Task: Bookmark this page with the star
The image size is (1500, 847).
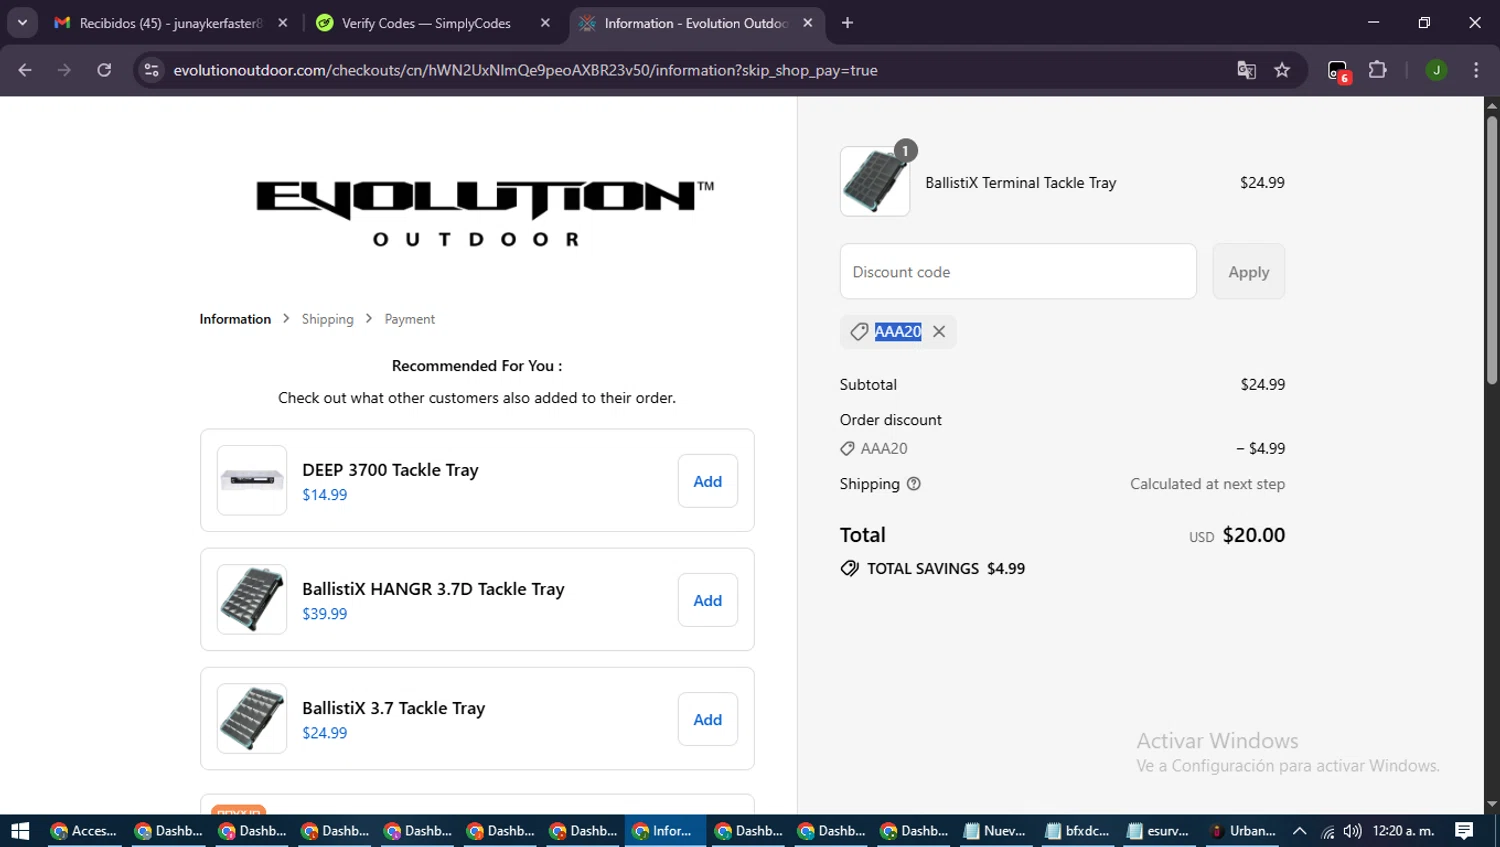Action: pyautogui.click(x=1282, y=70)
